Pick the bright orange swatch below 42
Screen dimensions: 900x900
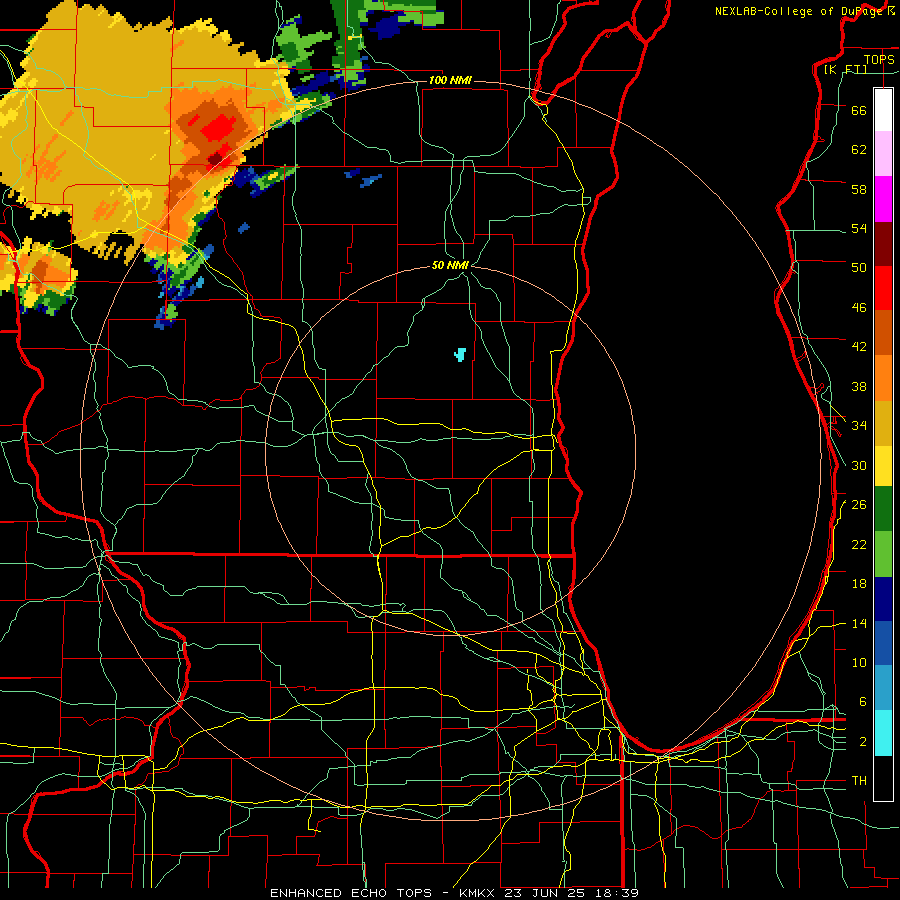click(883, 378)
